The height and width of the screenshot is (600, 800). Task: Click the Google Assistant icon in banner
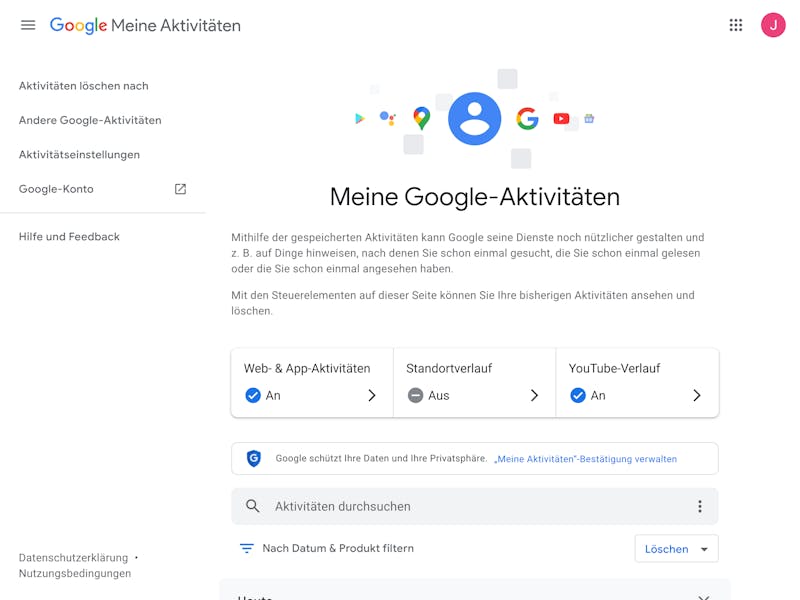tap(388, 118)
